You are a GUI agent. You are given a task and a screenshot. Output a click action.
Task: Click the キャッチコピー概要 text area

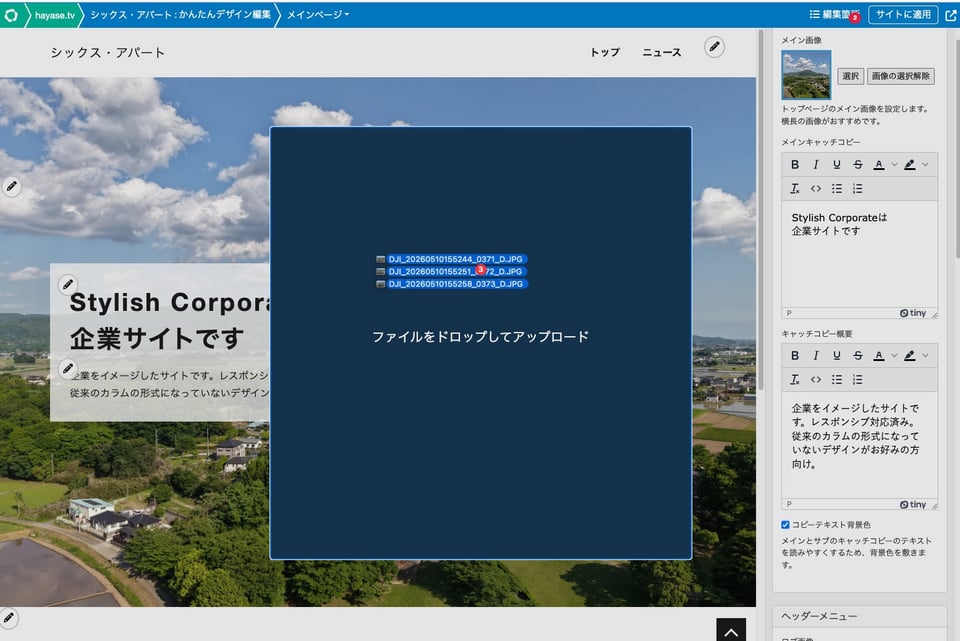859,445
